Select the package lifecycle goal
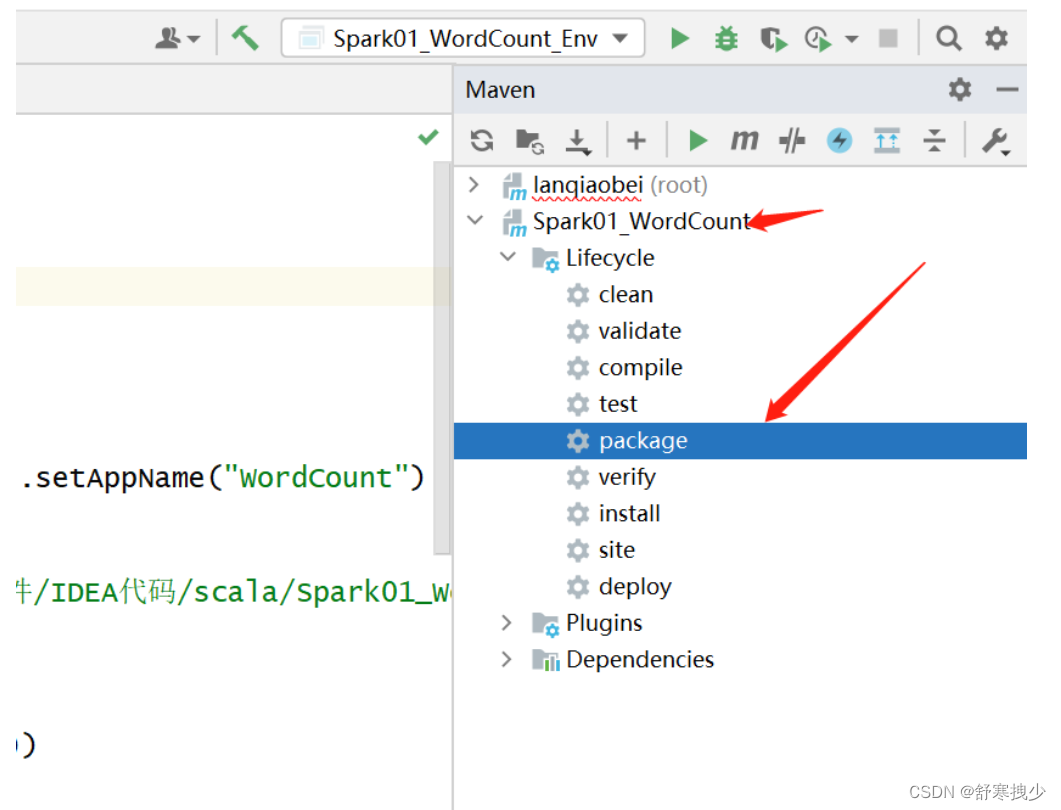This screenshot has height=810, width=1061. 740,441
